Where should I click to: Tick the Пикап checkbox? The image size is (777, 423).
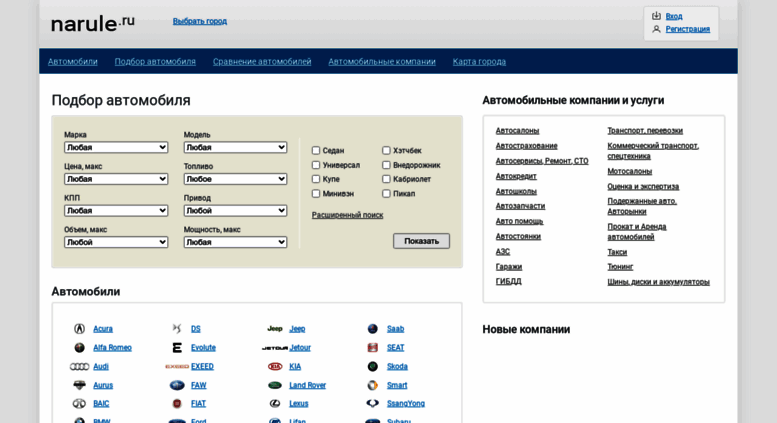coord(386,193)
